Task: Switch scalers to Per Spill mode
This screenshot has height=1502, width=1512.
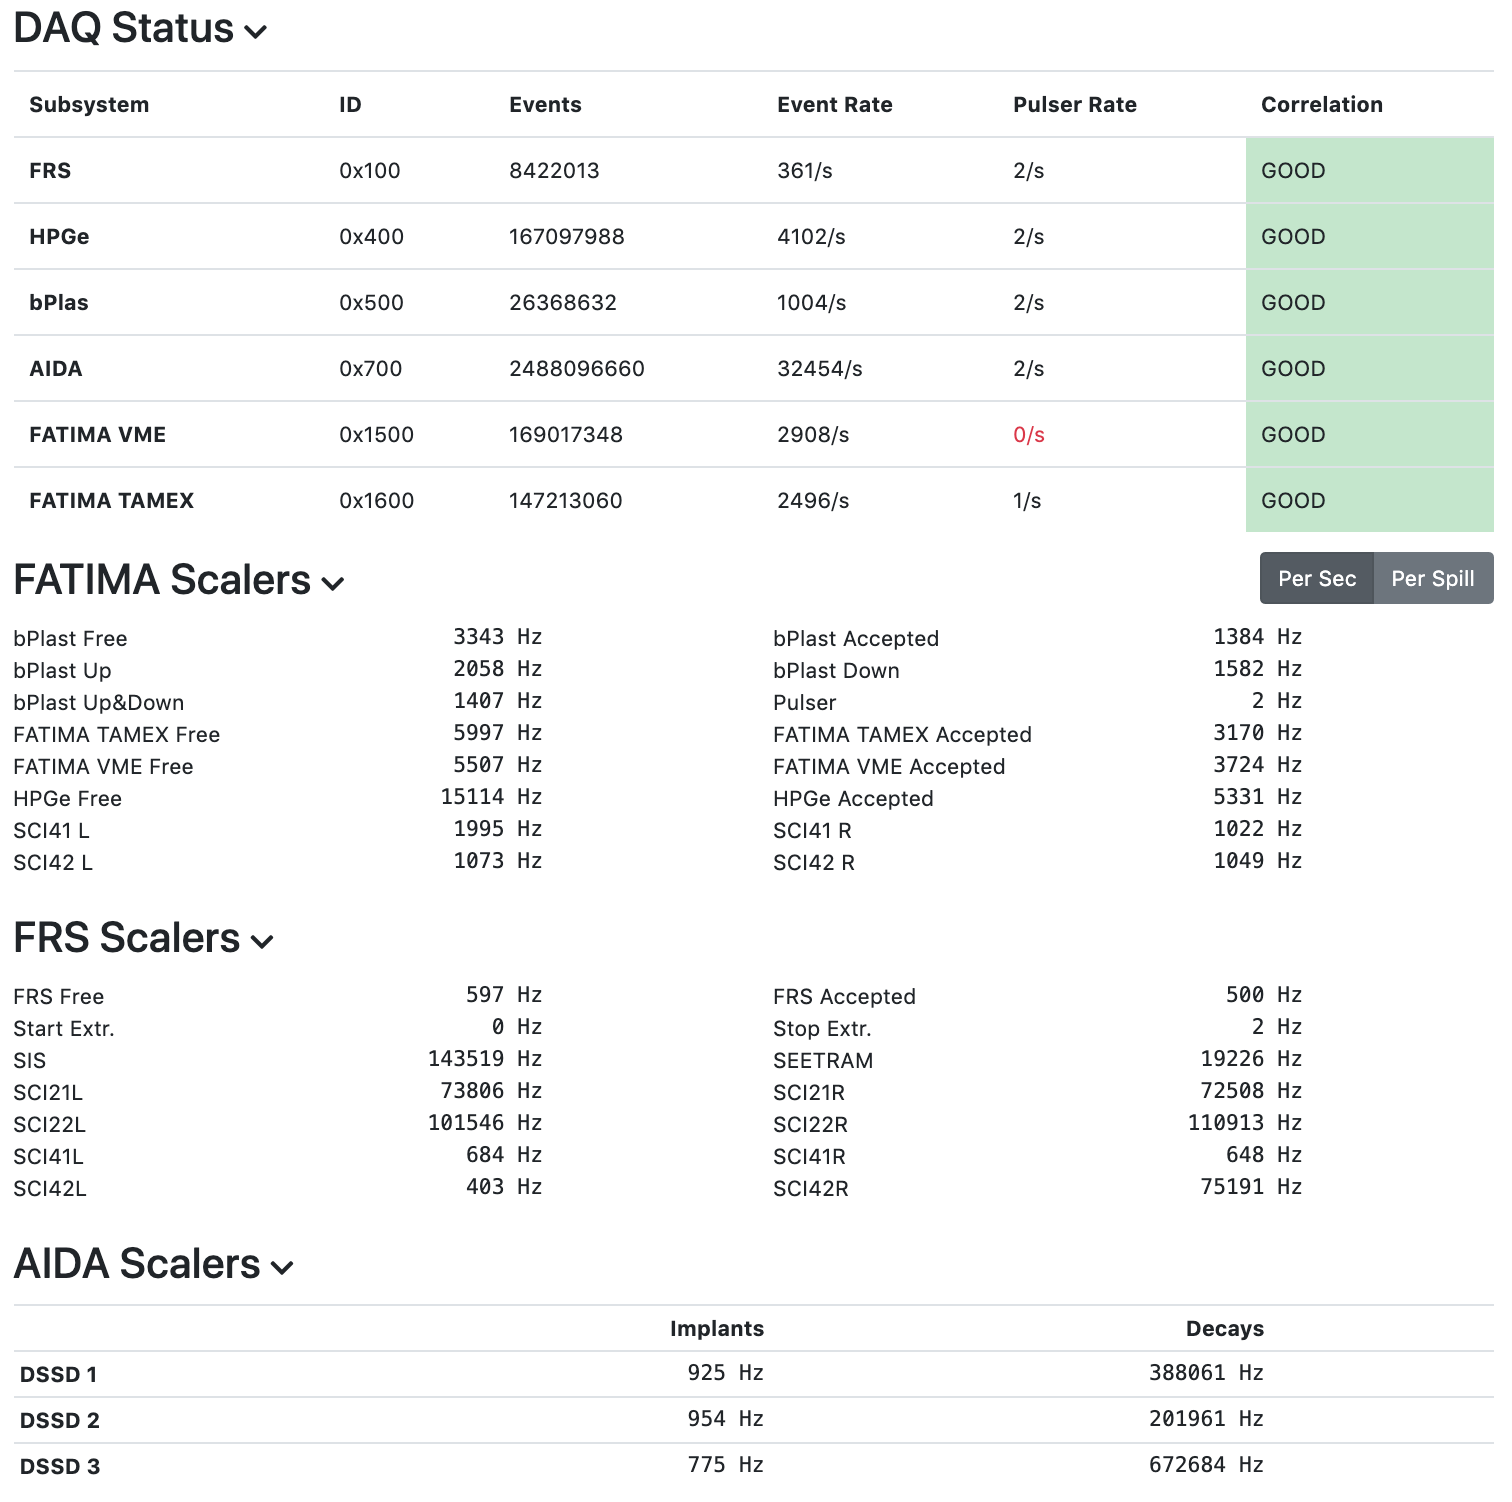Action: 1432,578
